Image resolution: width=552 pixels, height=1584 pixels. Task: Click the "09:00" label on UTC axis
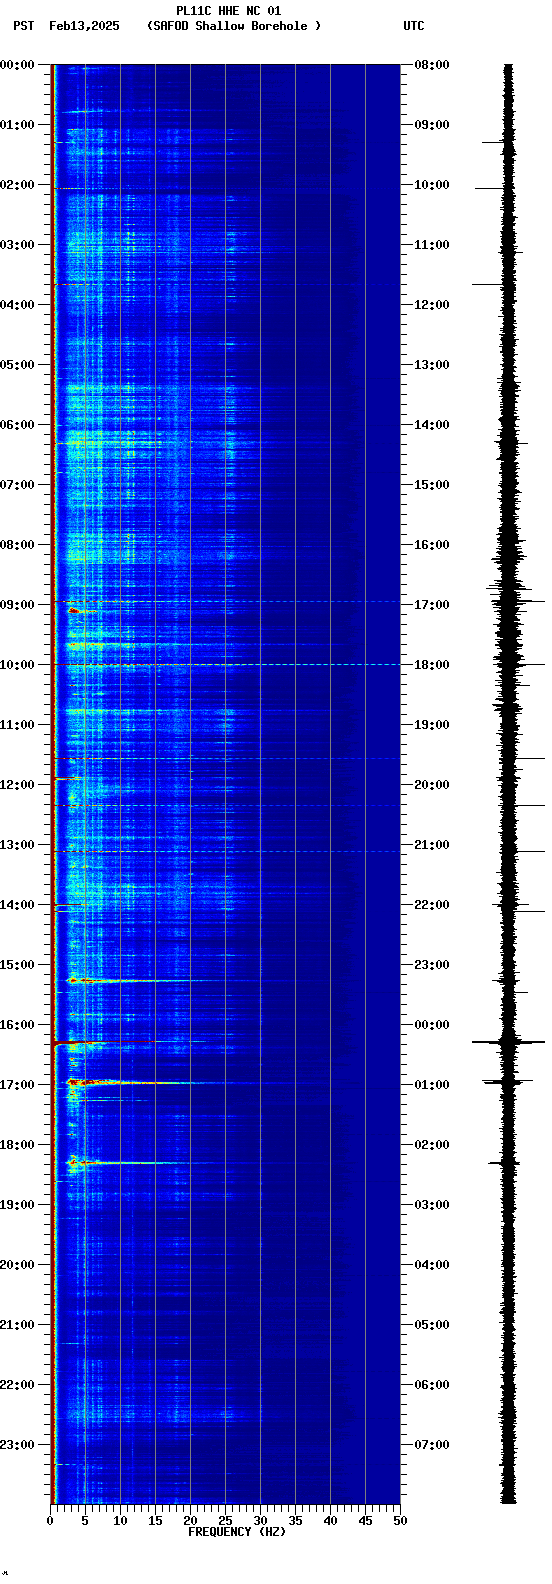[432, 125]
